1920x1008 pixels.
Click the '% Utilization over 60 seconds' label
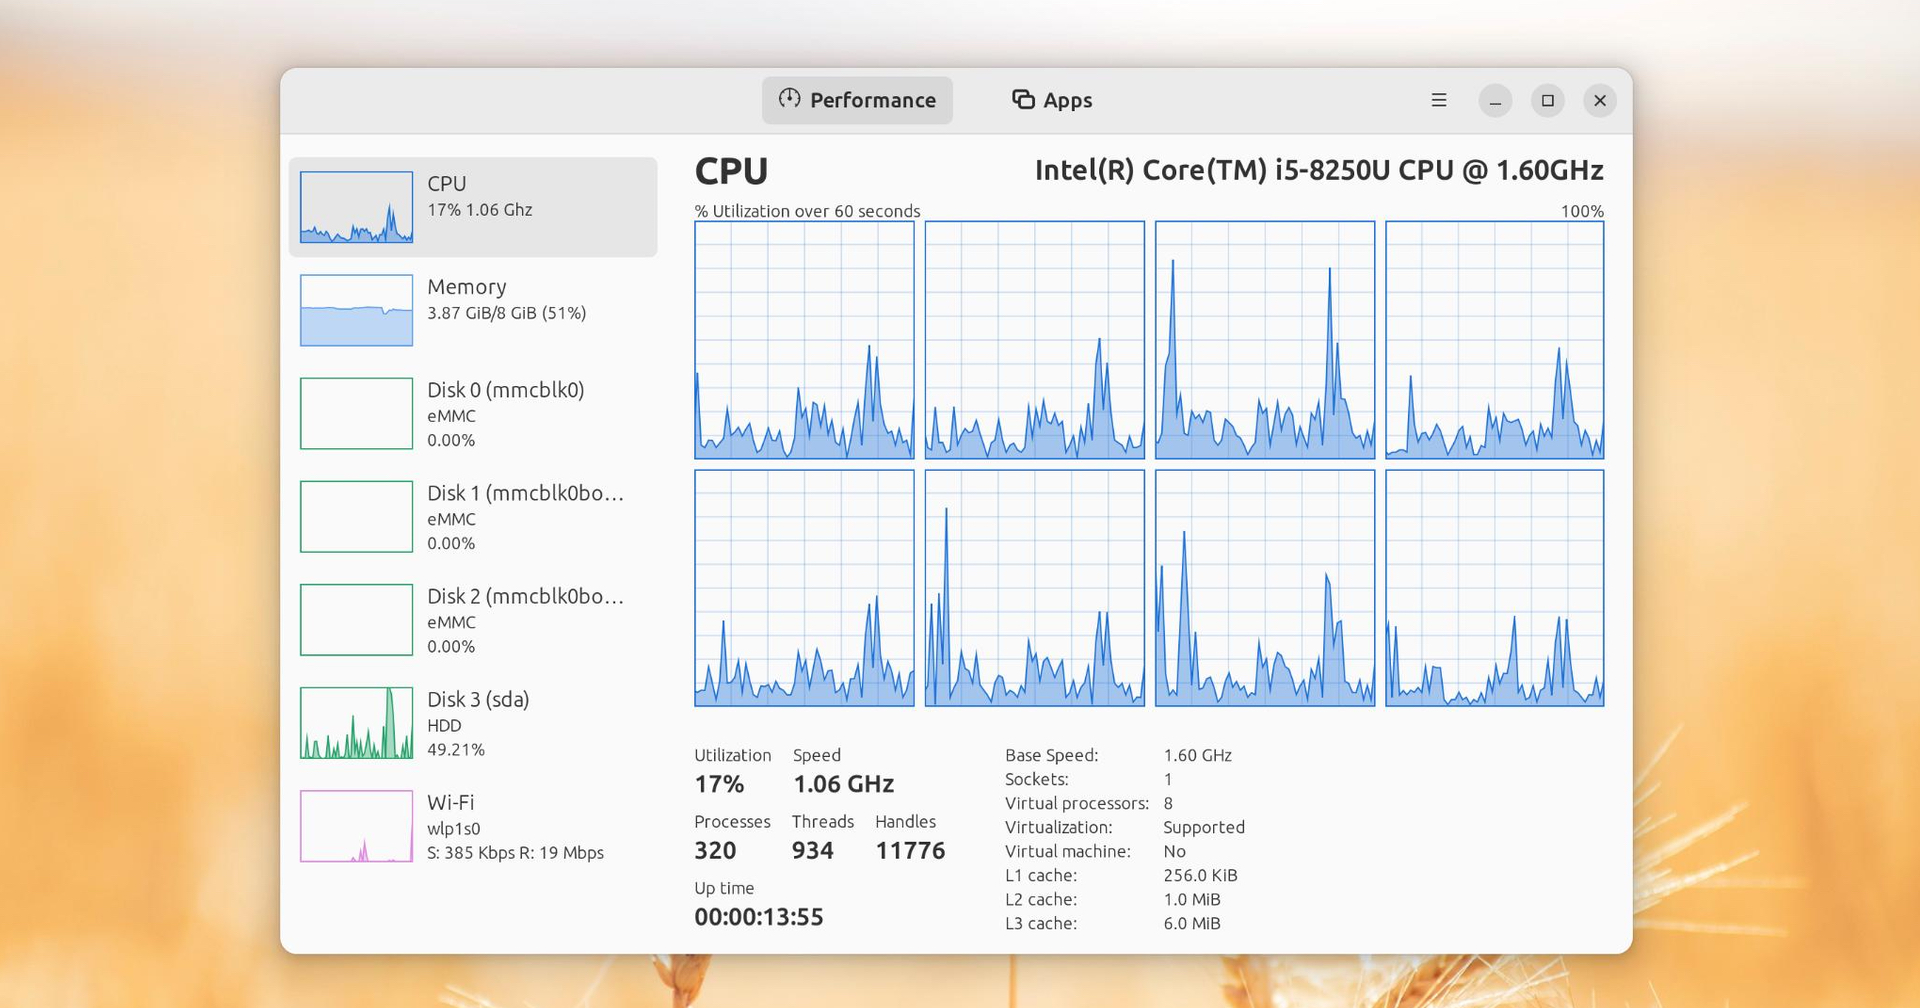tap(807, 211)
